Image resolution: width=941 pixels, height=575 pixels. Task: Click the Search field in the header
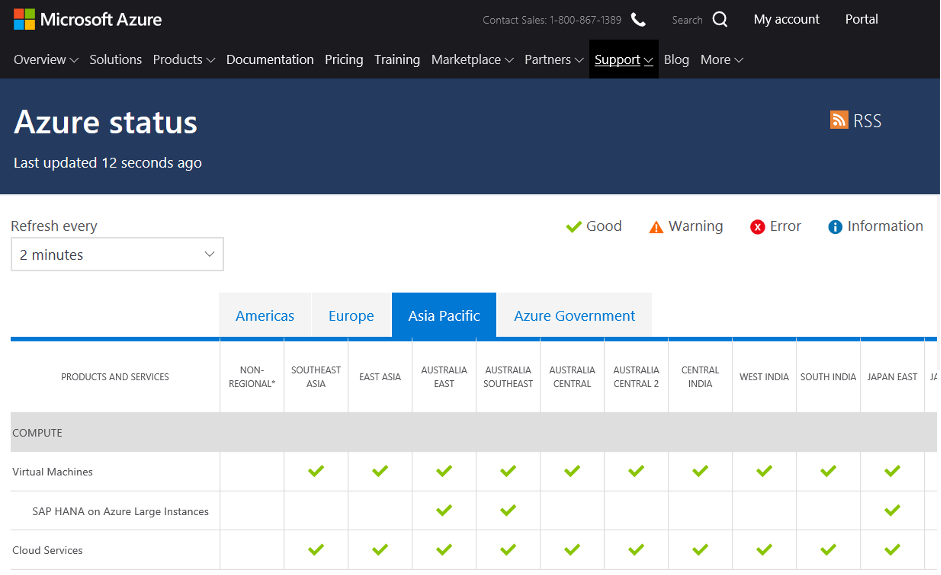pyautogui.click(x=687, y=20)
